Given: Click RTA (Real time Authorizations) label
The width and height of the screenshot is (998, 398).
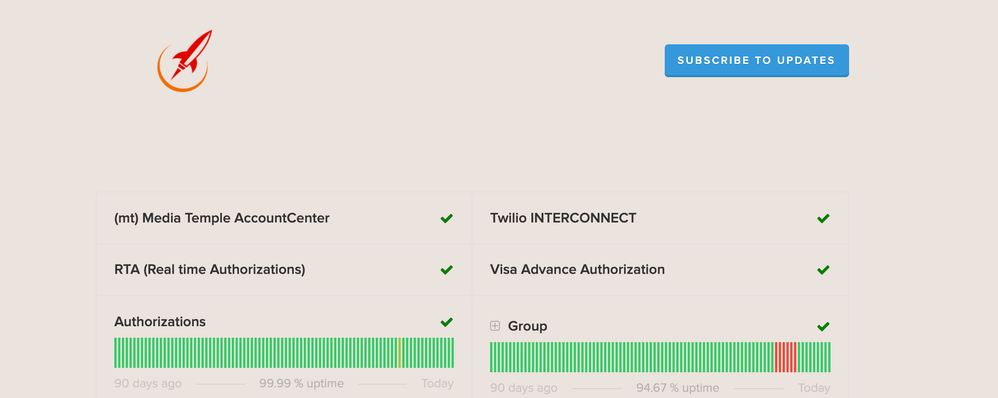Looking at the screenshot, I should [209, 270].
